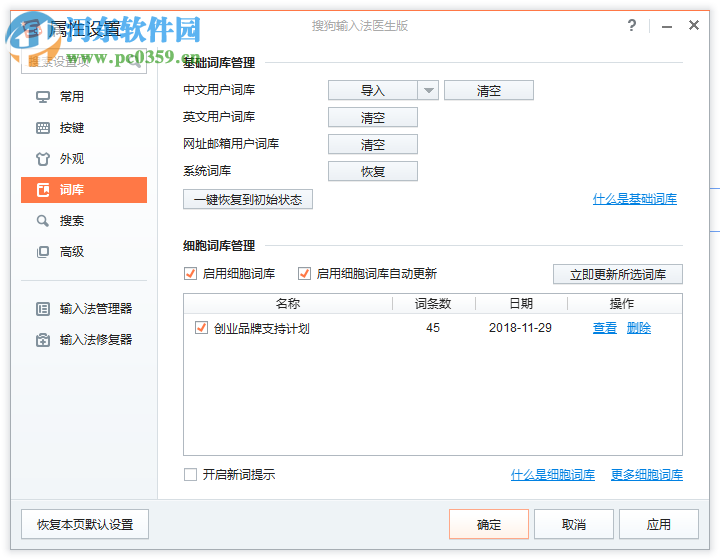720x560 pixels.
Task: Open the 更多细胞词库 link
Action: pos(647,475)
